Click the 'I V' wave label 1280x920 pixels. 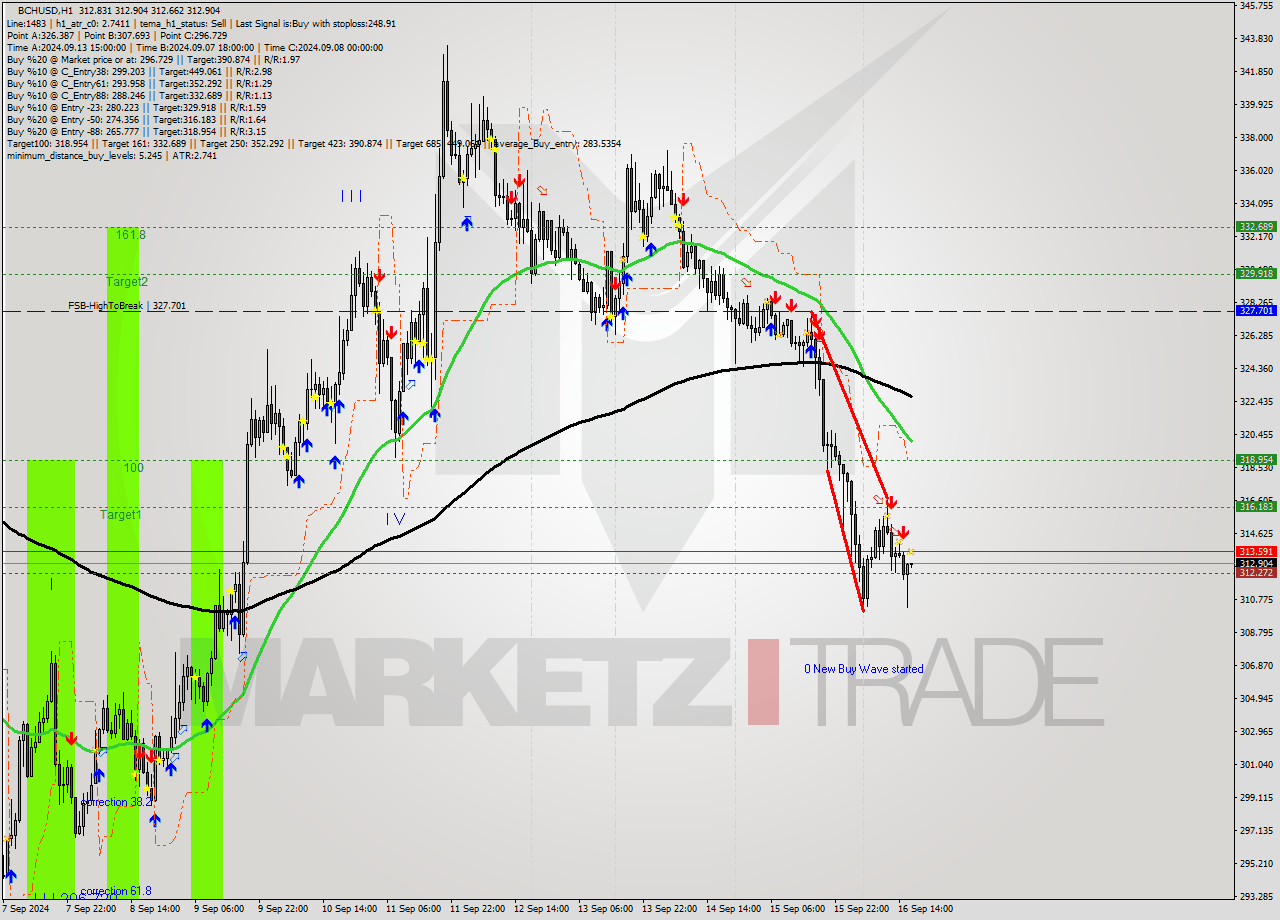coord(396,518)
